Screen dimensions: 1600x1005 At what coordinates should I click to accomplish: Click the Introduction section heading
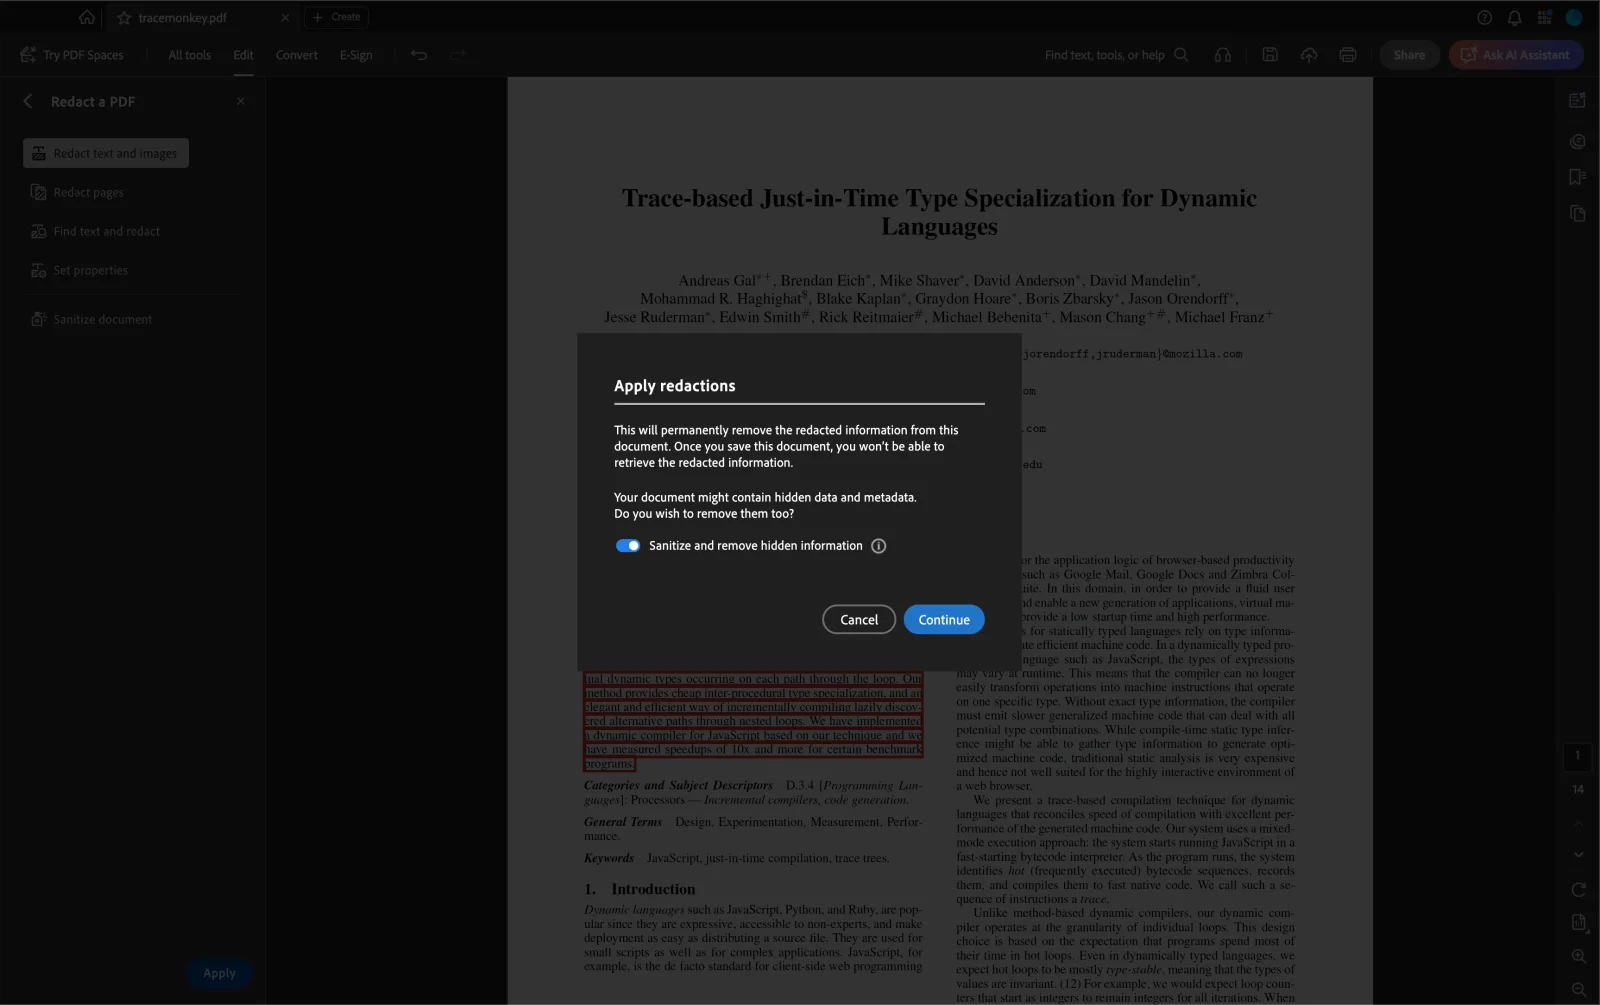tap(640, 889)
